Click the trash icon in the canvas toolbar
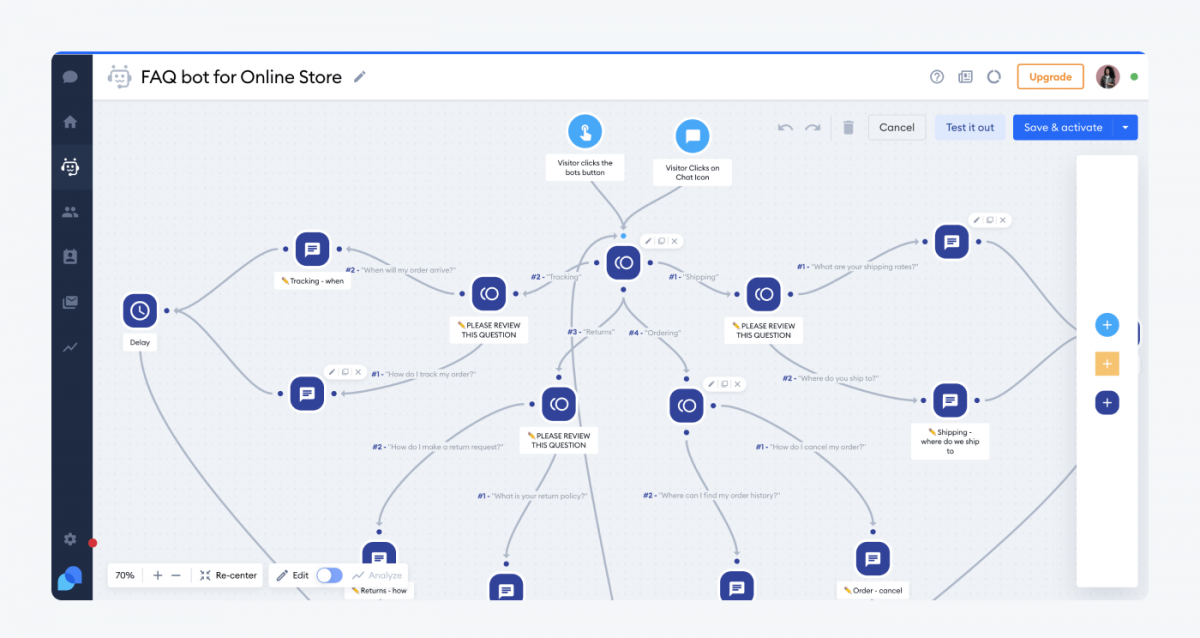Image resolution: width=1200 pixels, height=638 pixels. tap(847, 127)
